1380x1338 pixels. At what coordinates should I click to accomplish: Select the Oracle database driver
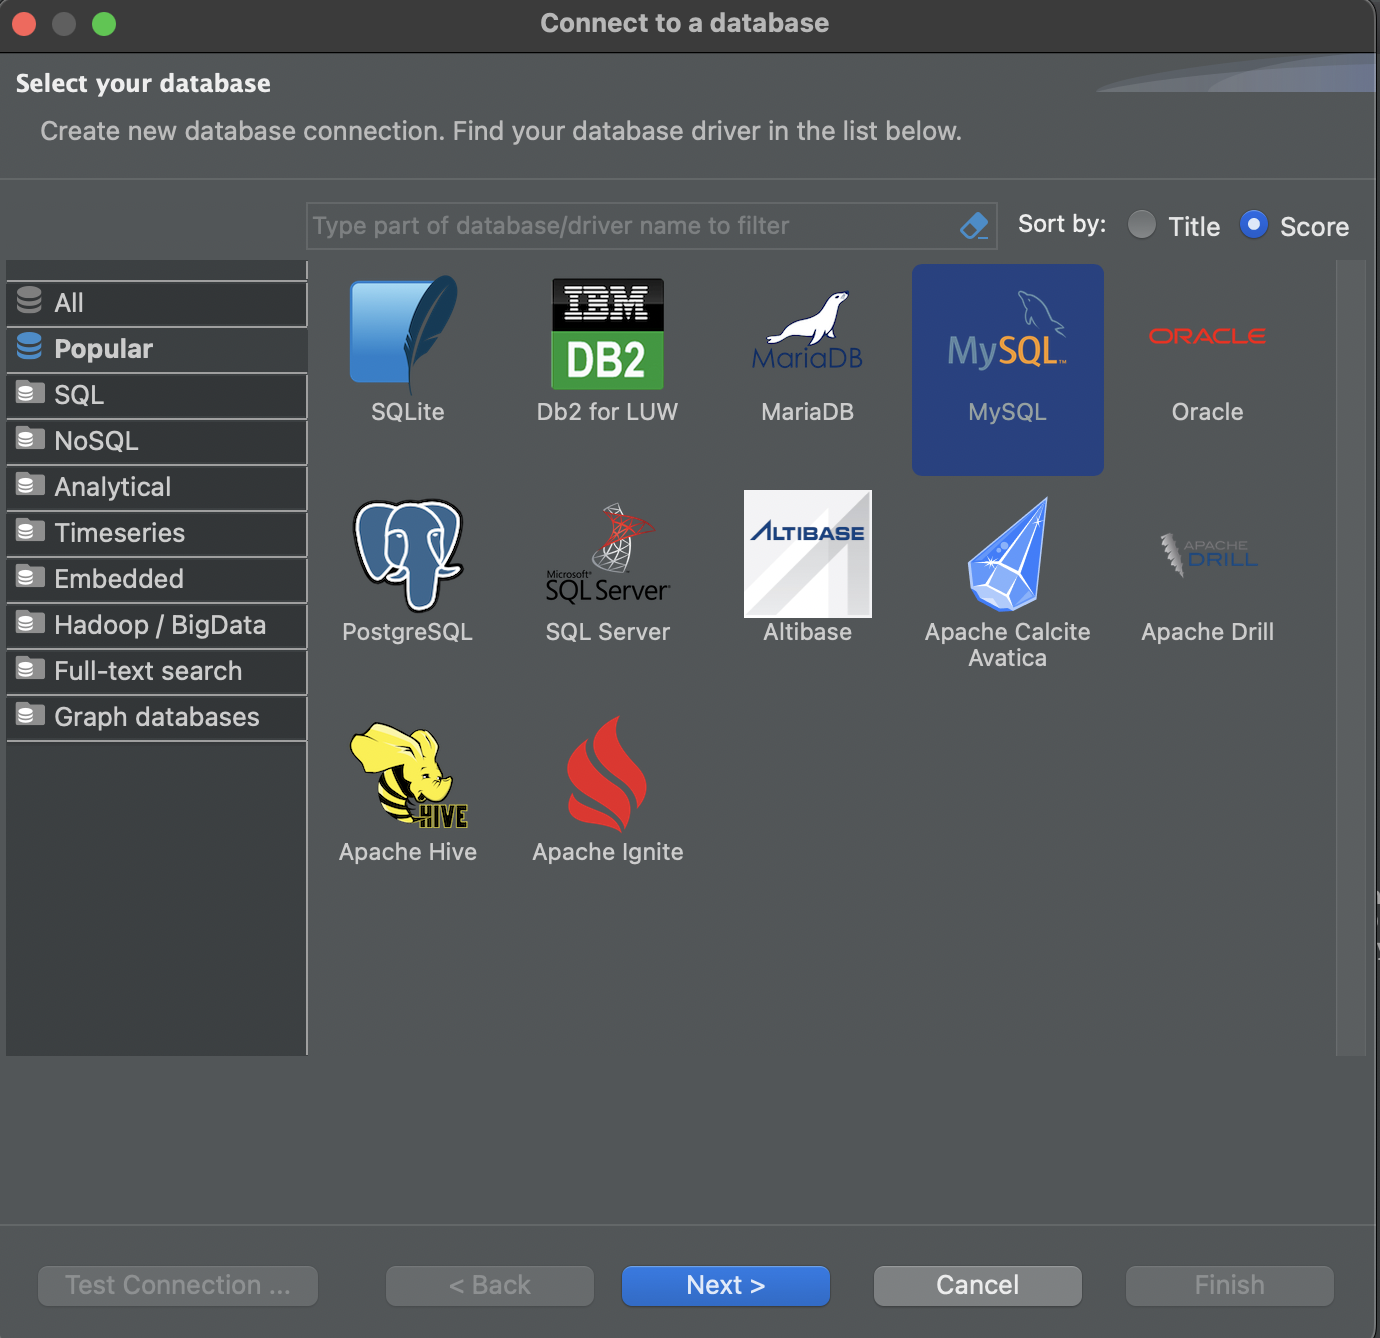pyautogui.click(x=1207, y=336)
